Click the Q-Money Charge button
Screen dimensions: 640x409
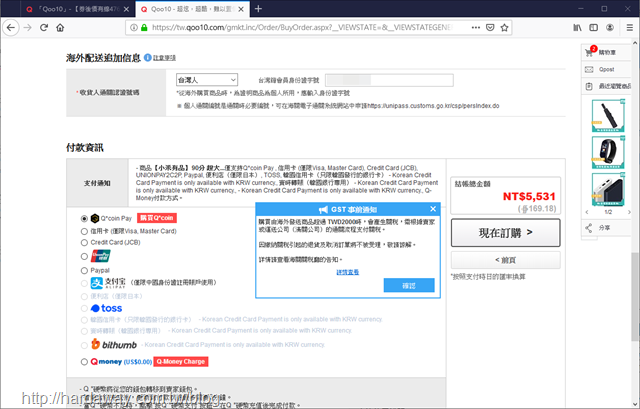click(181, 362)
